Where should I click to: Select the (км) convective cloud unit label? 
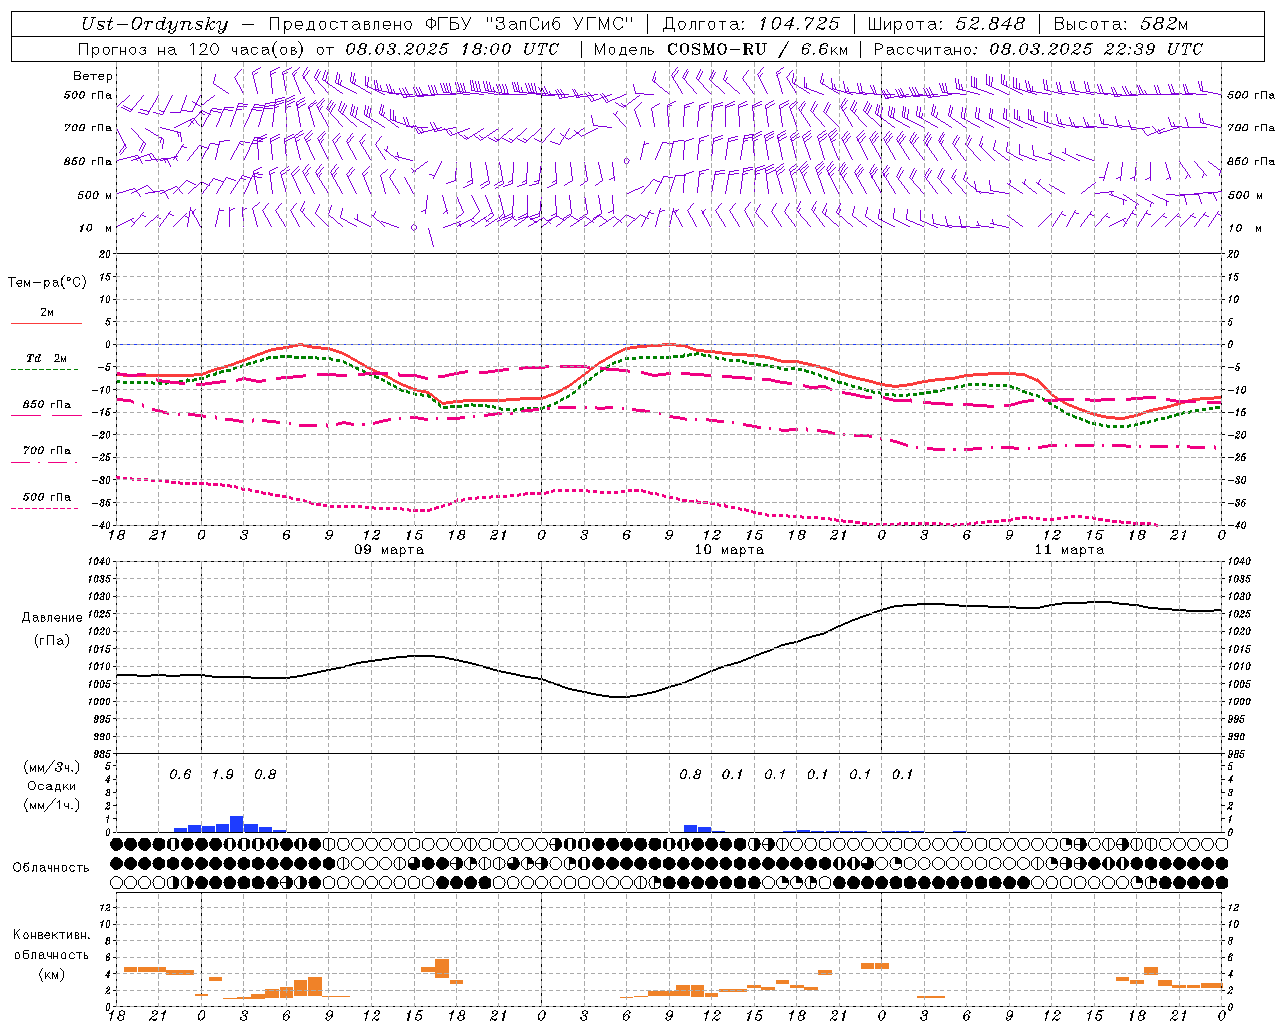[51, 974]
